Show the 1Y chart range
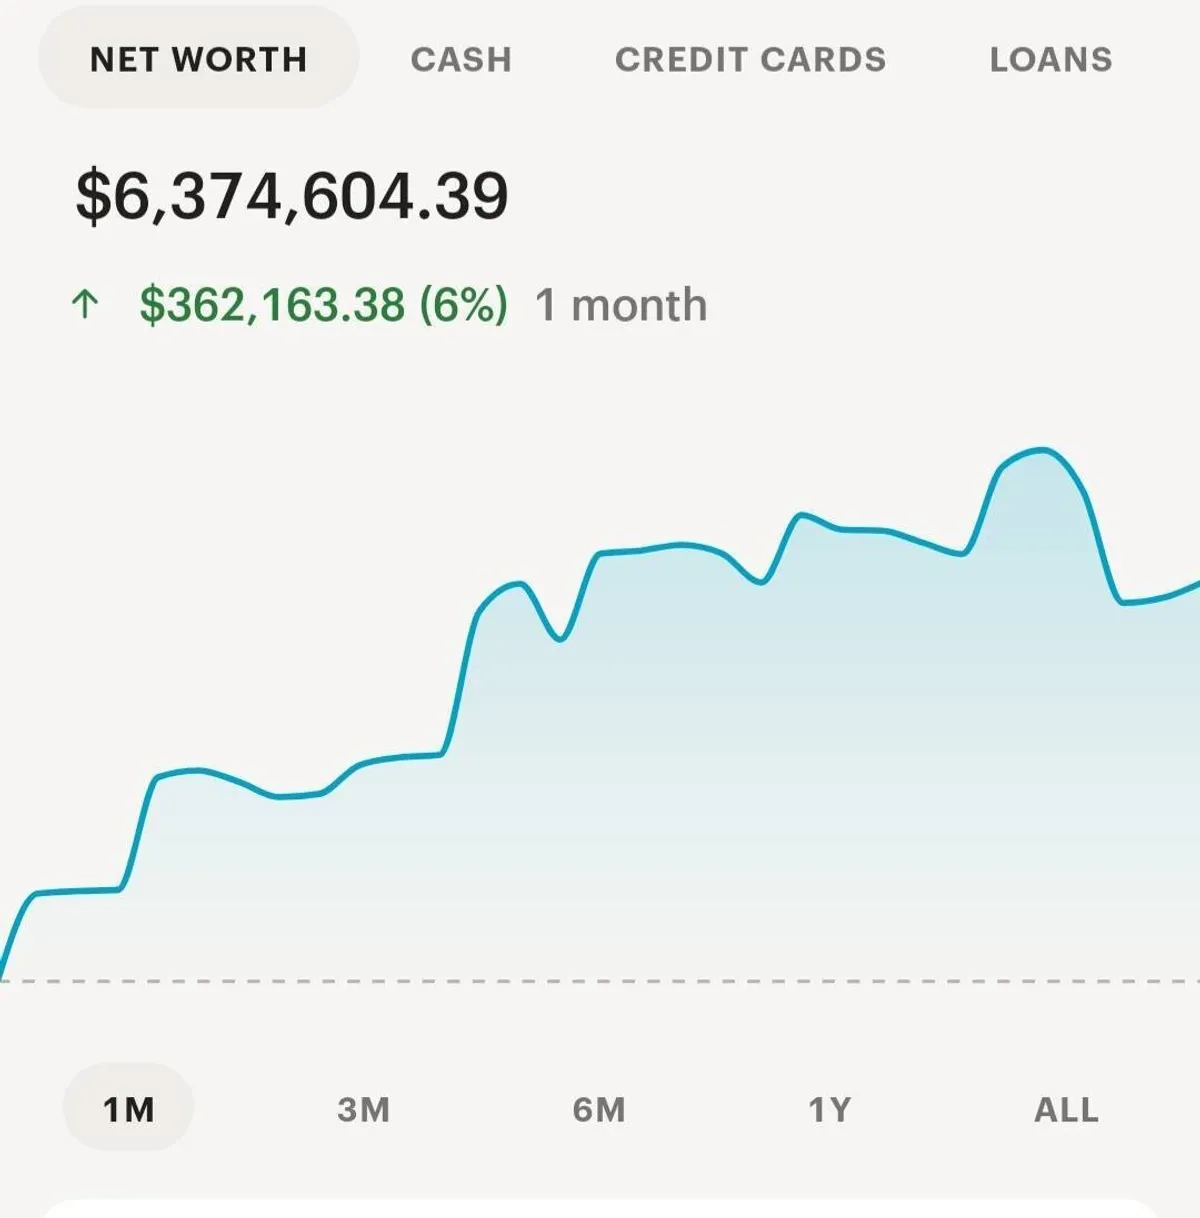The width and height of the screenshot is (1200, 1218). (829, 1109)
